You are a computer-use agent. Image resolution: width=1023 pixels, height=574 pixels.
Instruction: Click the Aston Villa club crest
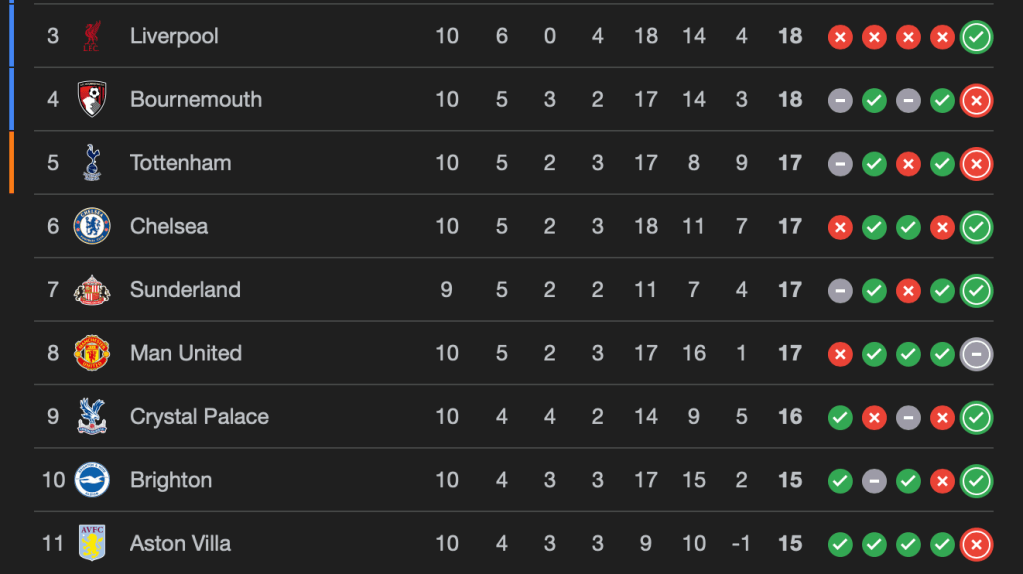point(92,543)
